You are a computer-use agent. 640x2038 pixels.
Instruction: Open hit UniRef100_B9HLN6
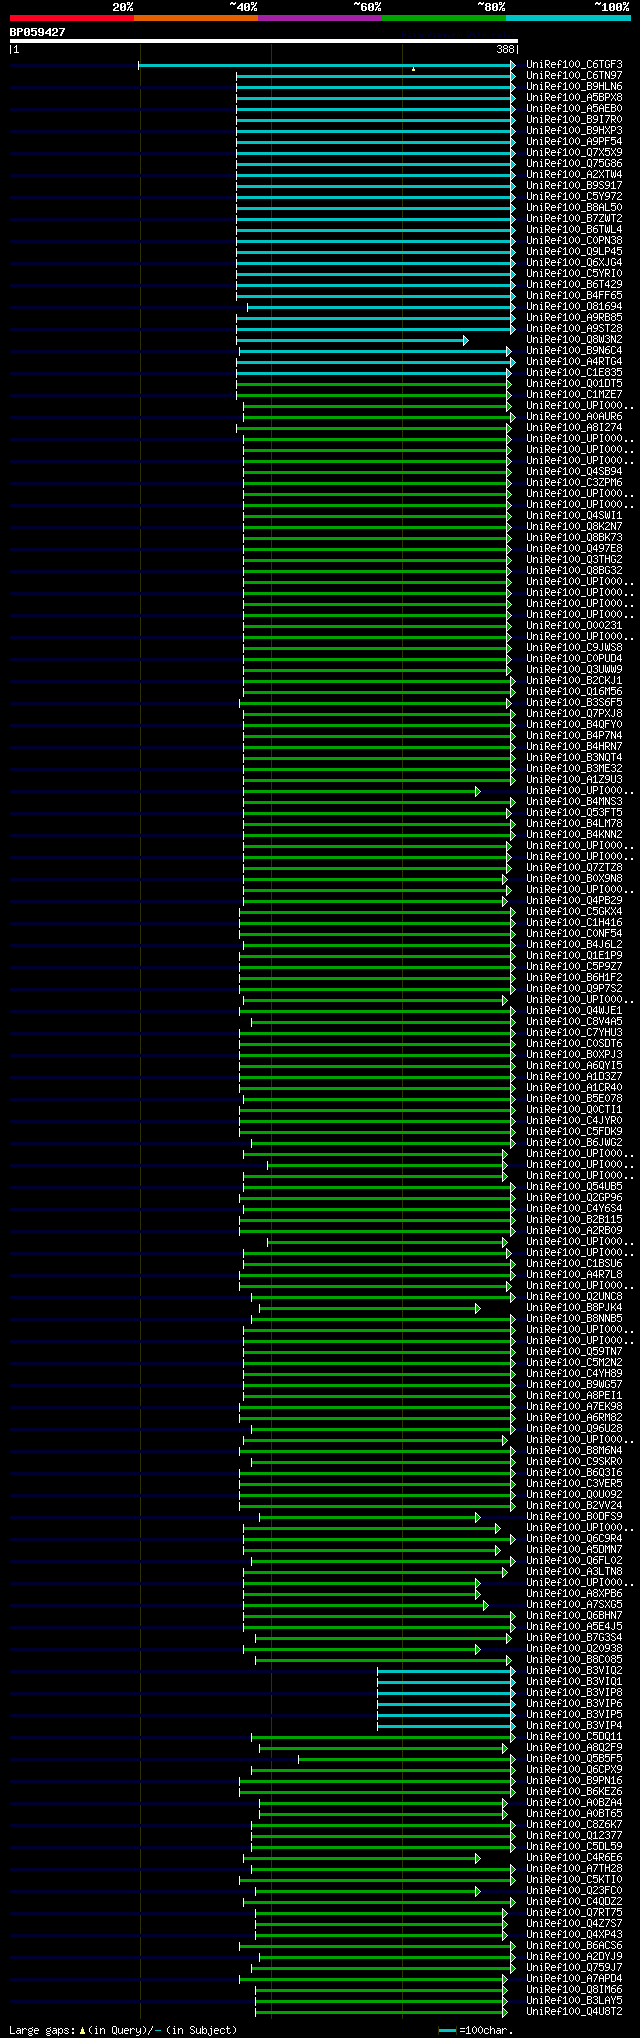click(x=574, y=87)
